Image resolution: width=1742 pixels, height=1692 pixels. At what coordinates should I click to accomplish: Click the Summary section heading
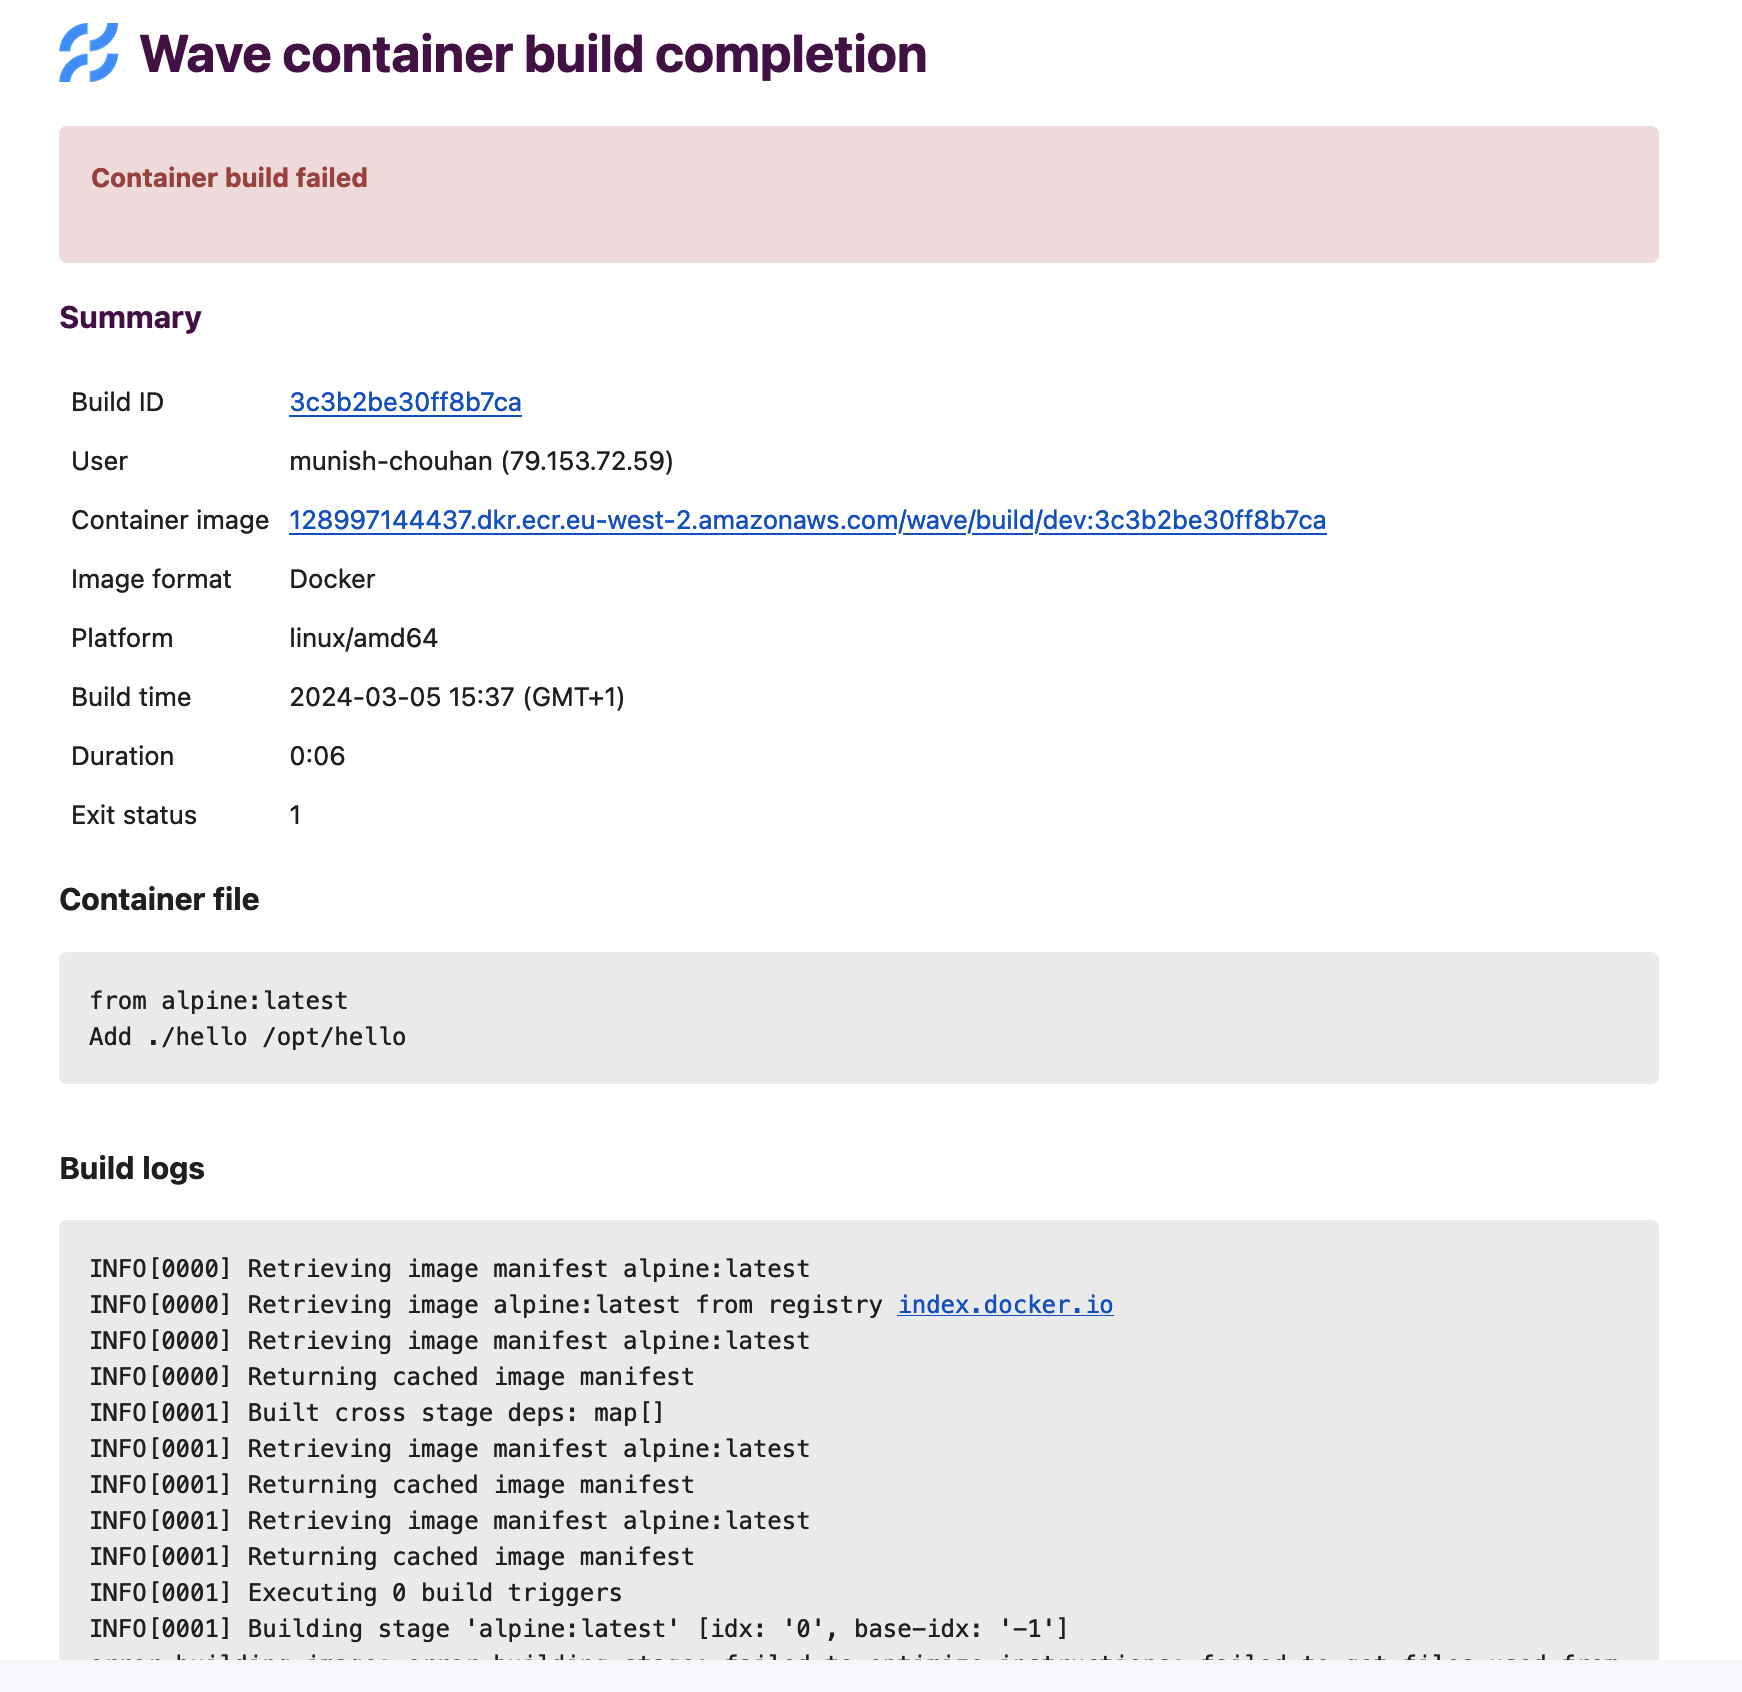(x=130, y=317)
